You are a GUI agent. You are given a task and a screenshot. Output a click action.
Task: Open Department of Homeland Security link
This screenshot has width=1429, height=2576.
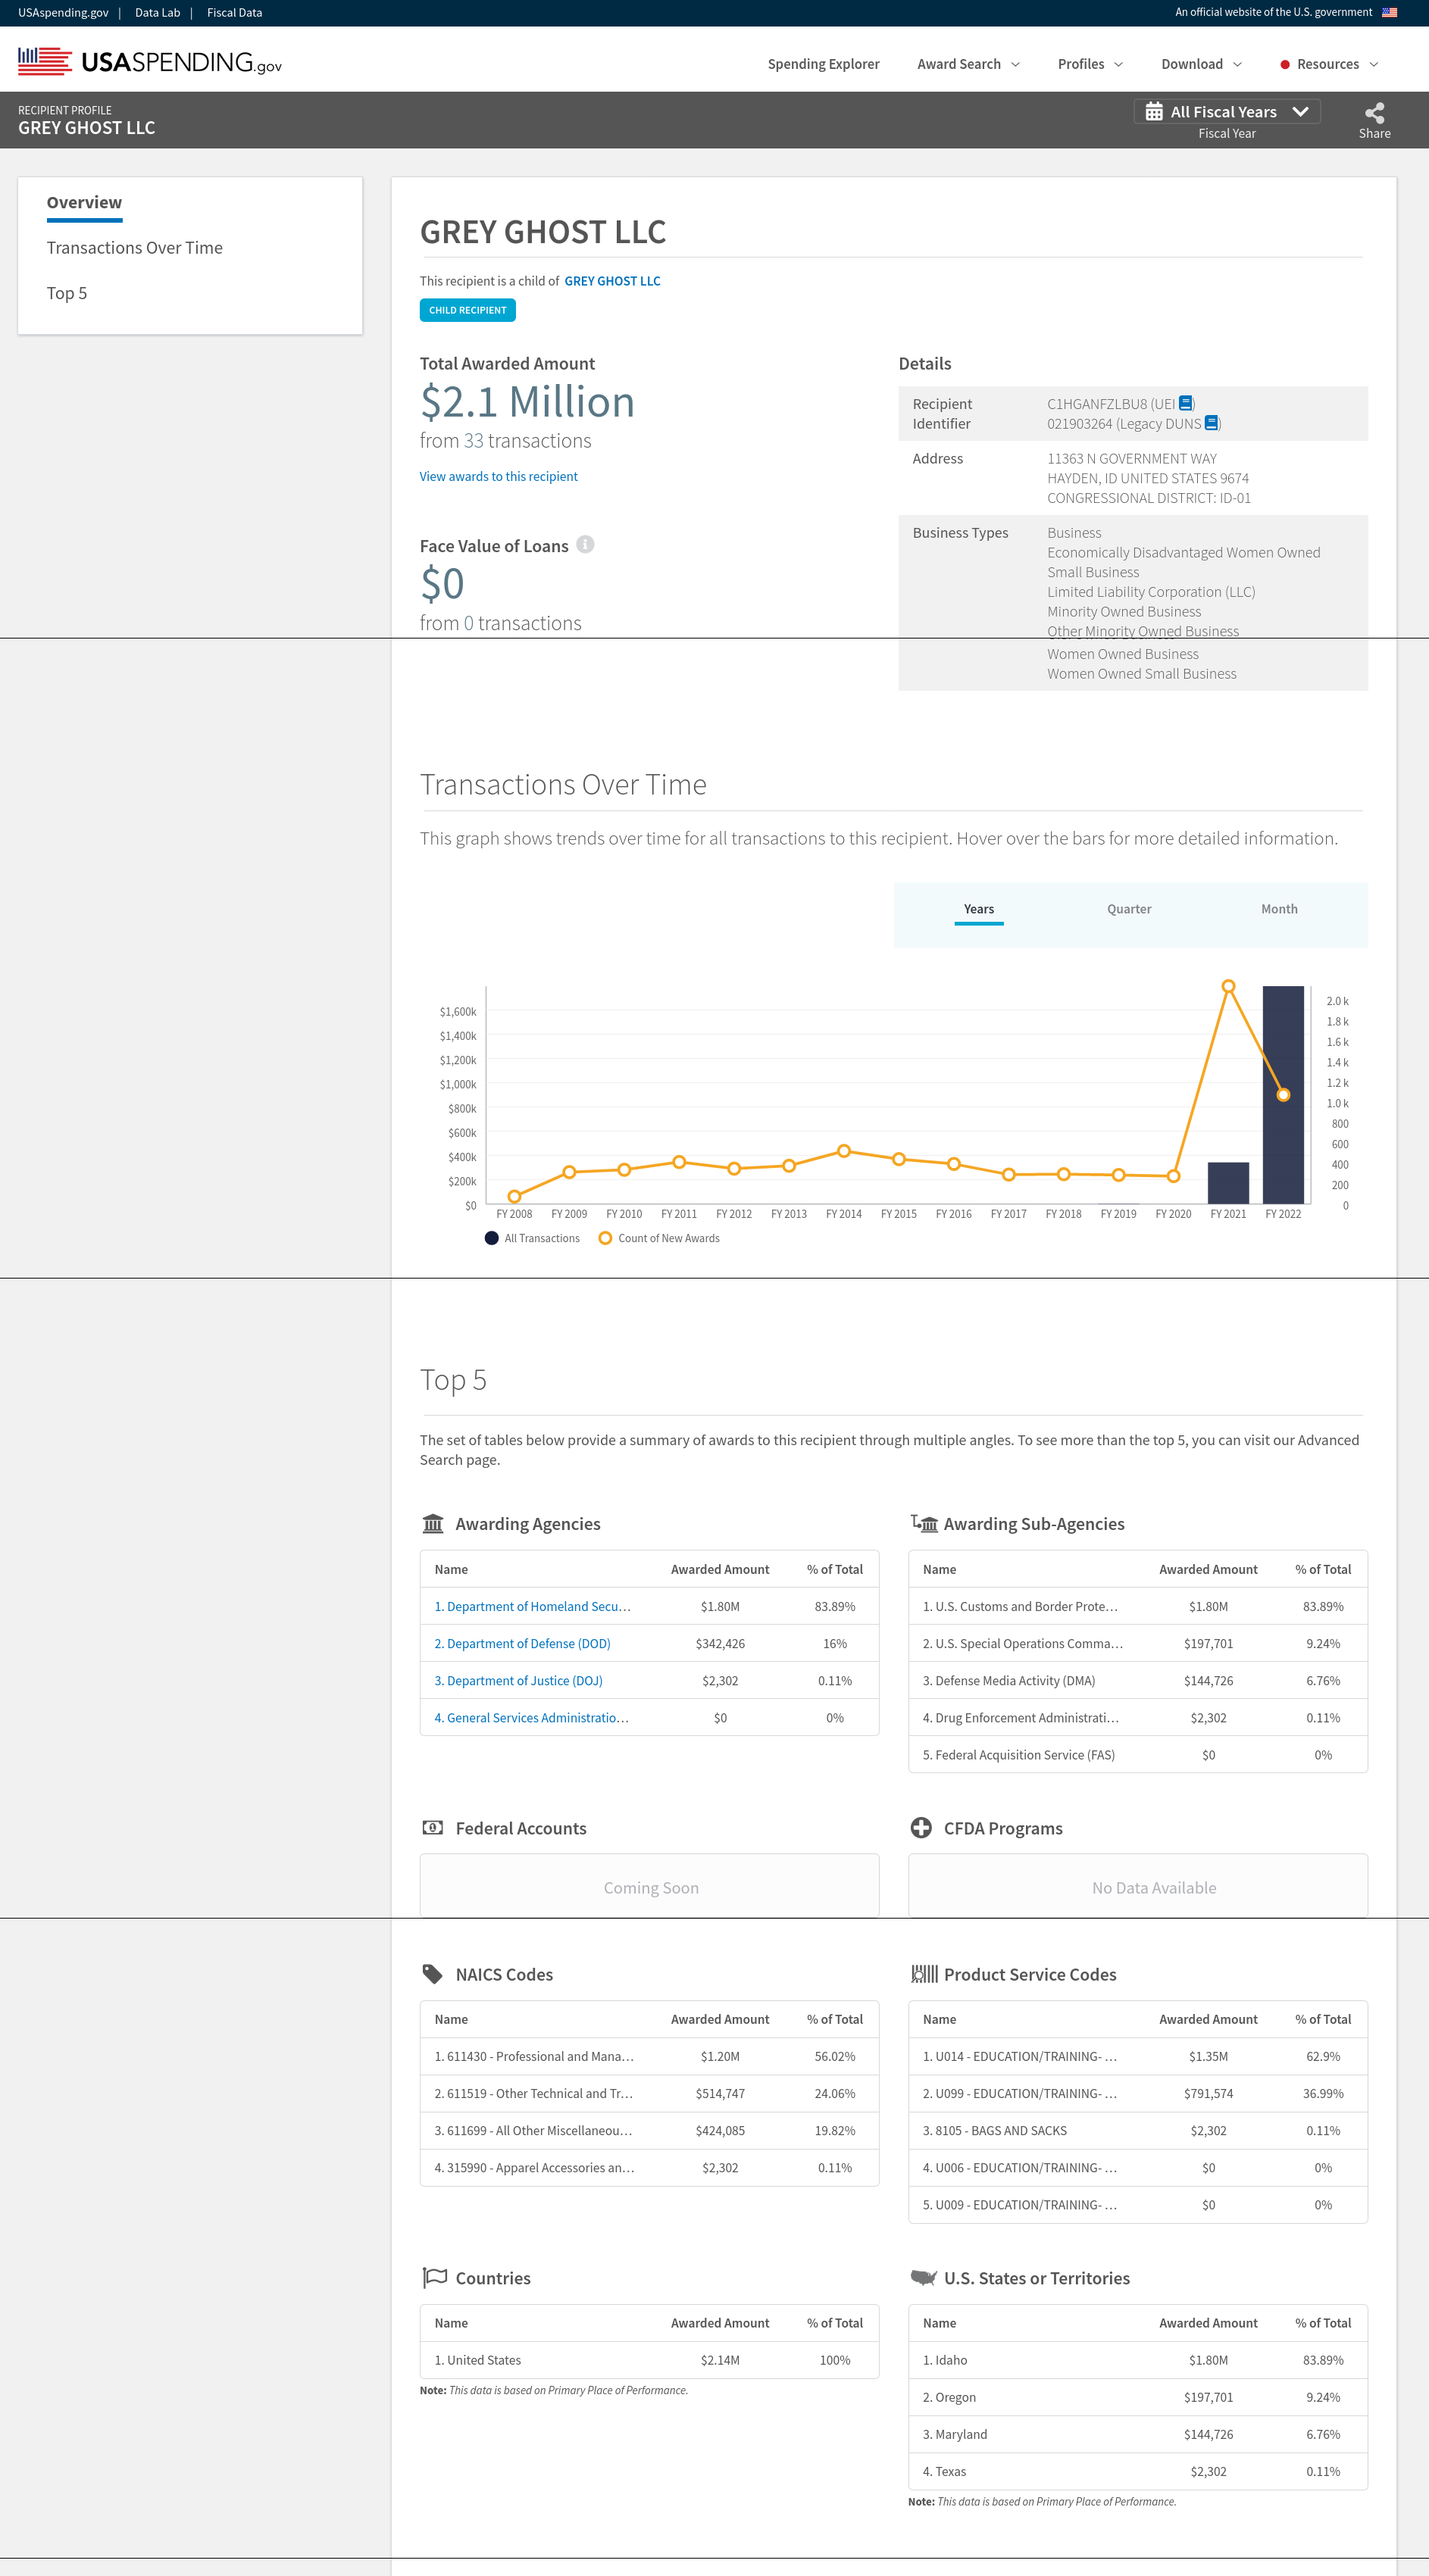[532, 1606]
